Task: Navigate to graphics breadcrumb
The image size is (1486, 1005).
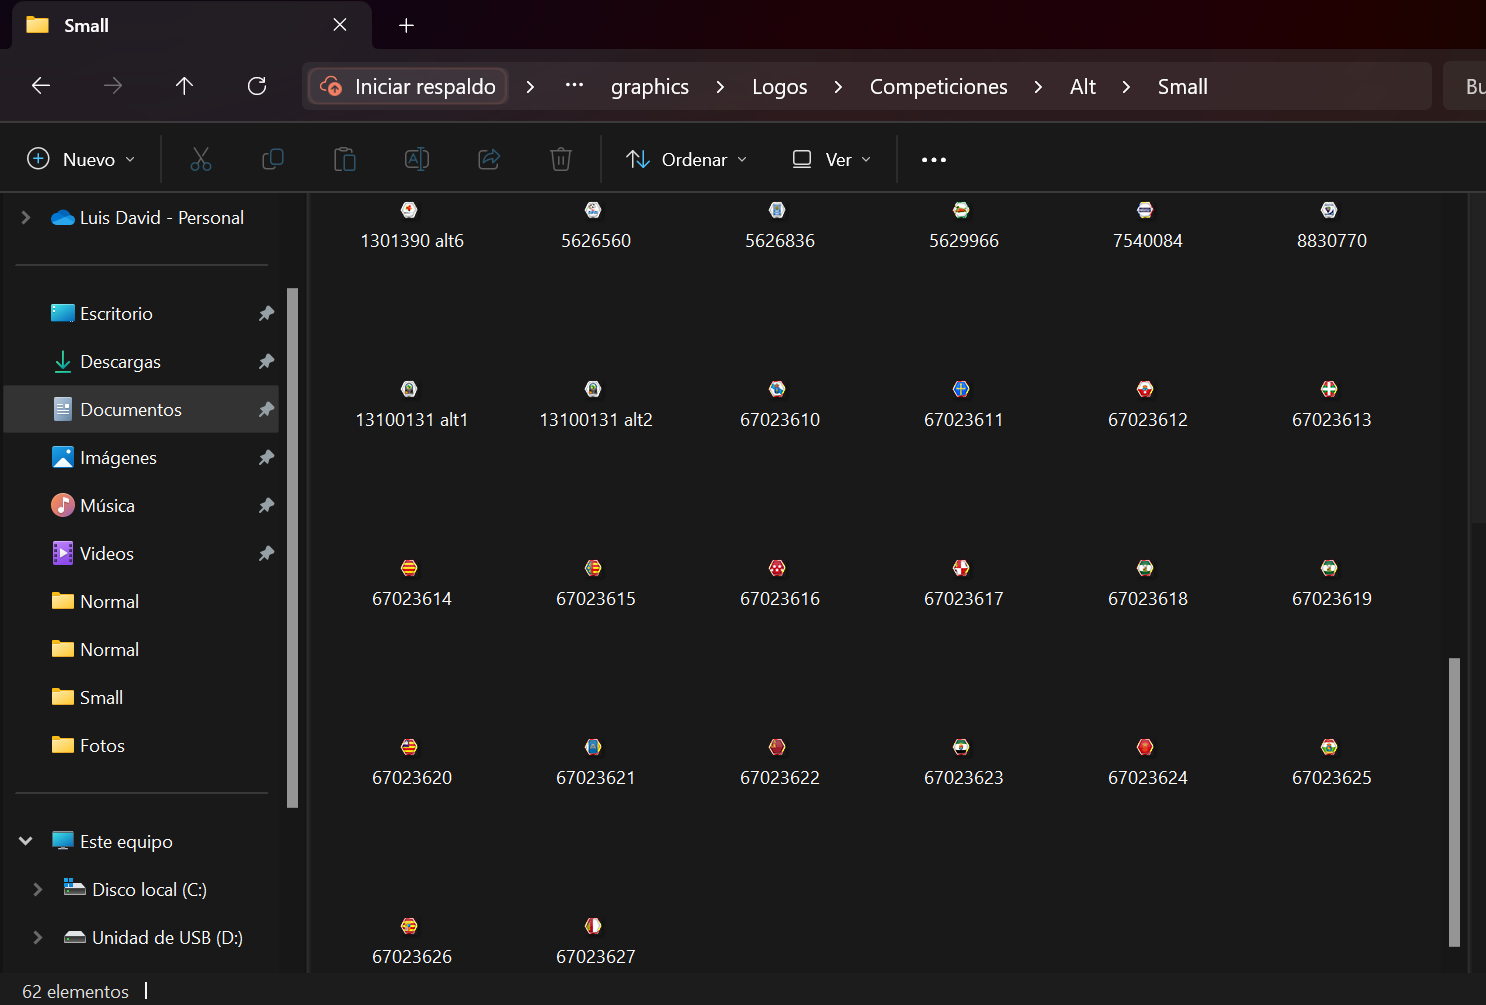Action: point(650,87)
